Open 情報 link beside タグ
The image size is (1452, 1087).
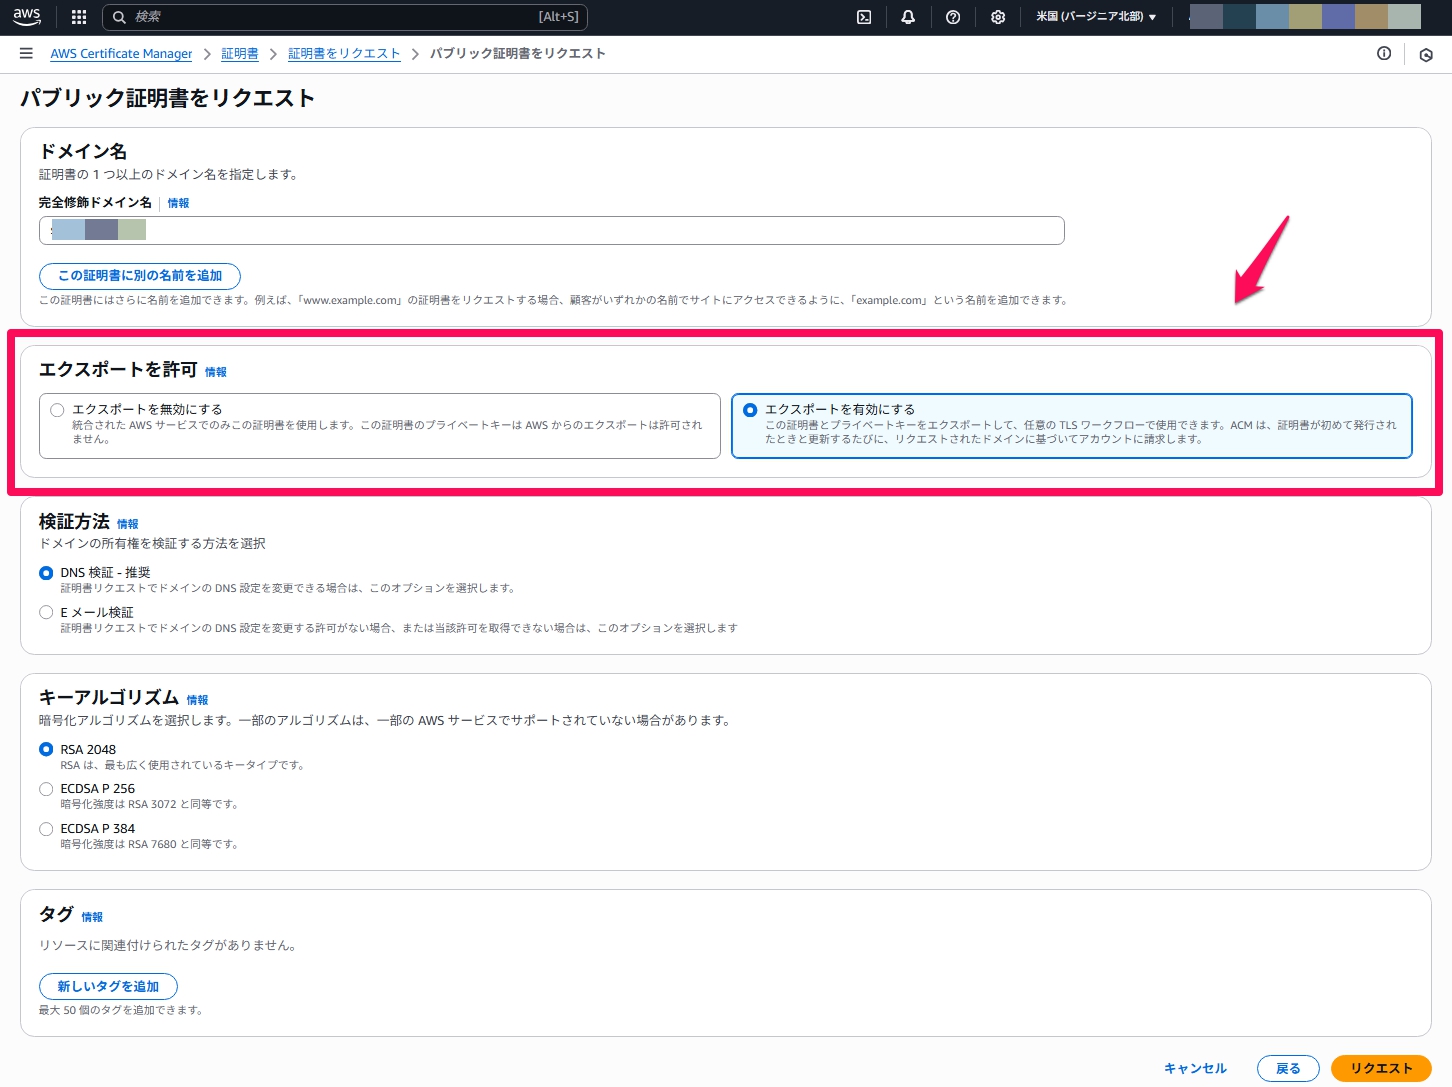pyautogui.click(x=92, y=917)
